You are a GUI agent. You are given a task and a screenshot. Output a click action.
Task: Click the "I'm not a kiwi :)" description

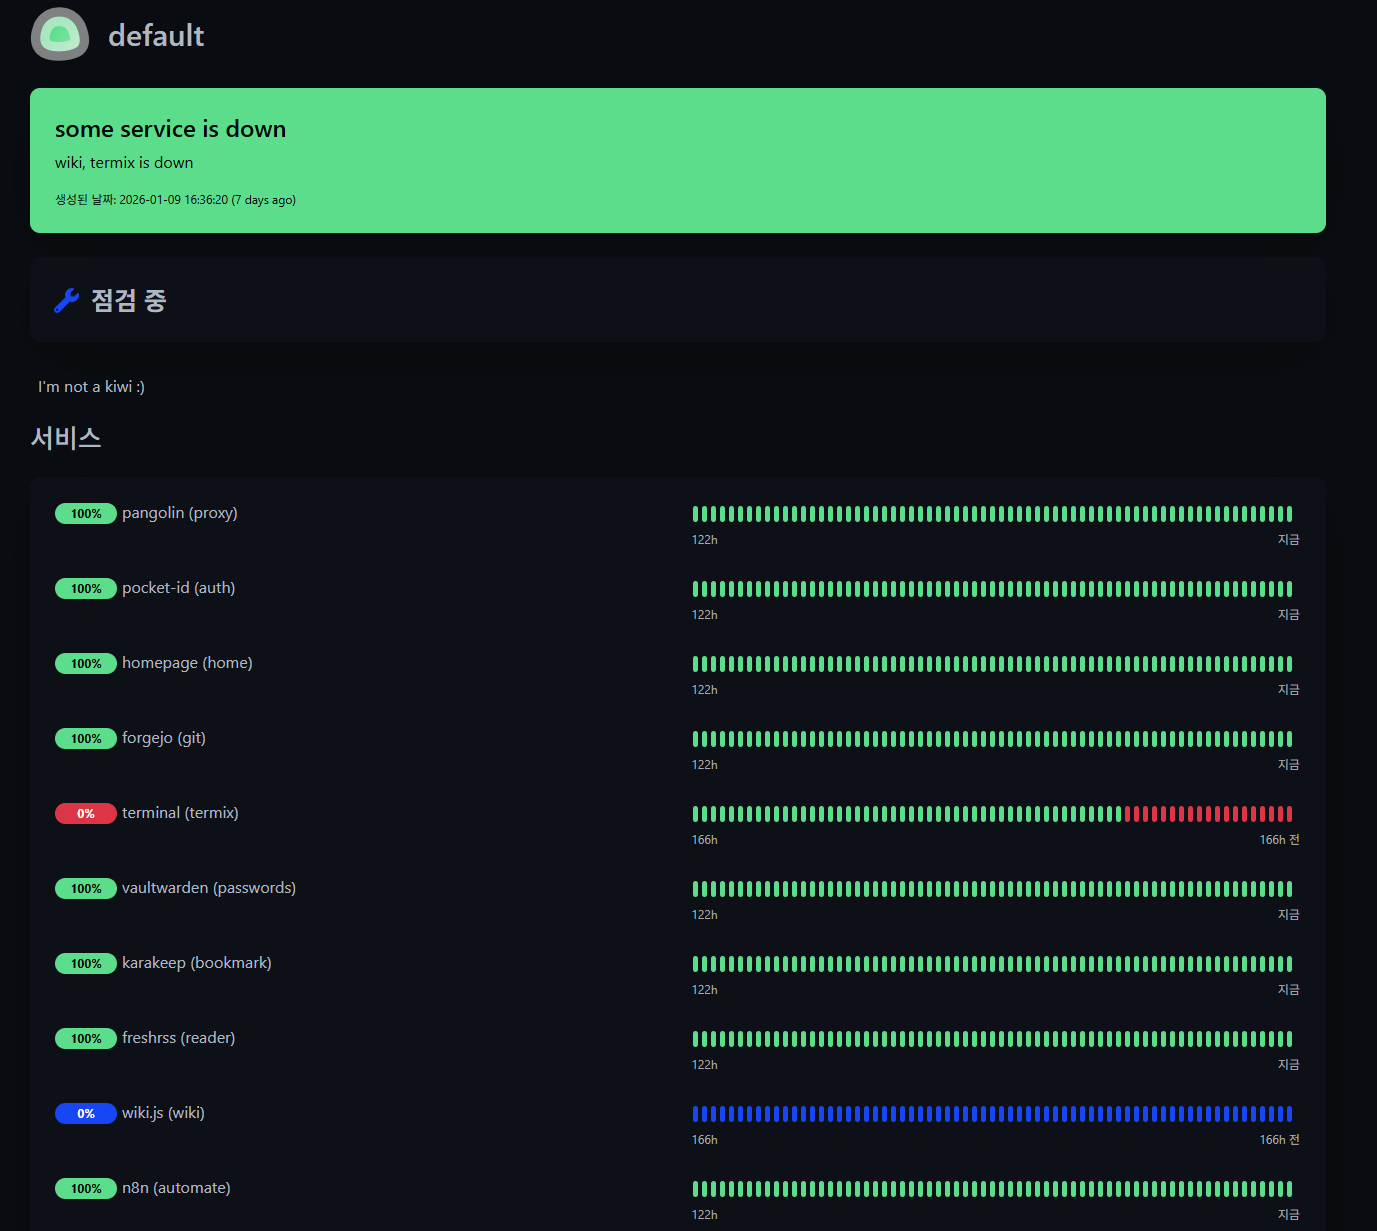click(91, 387)
